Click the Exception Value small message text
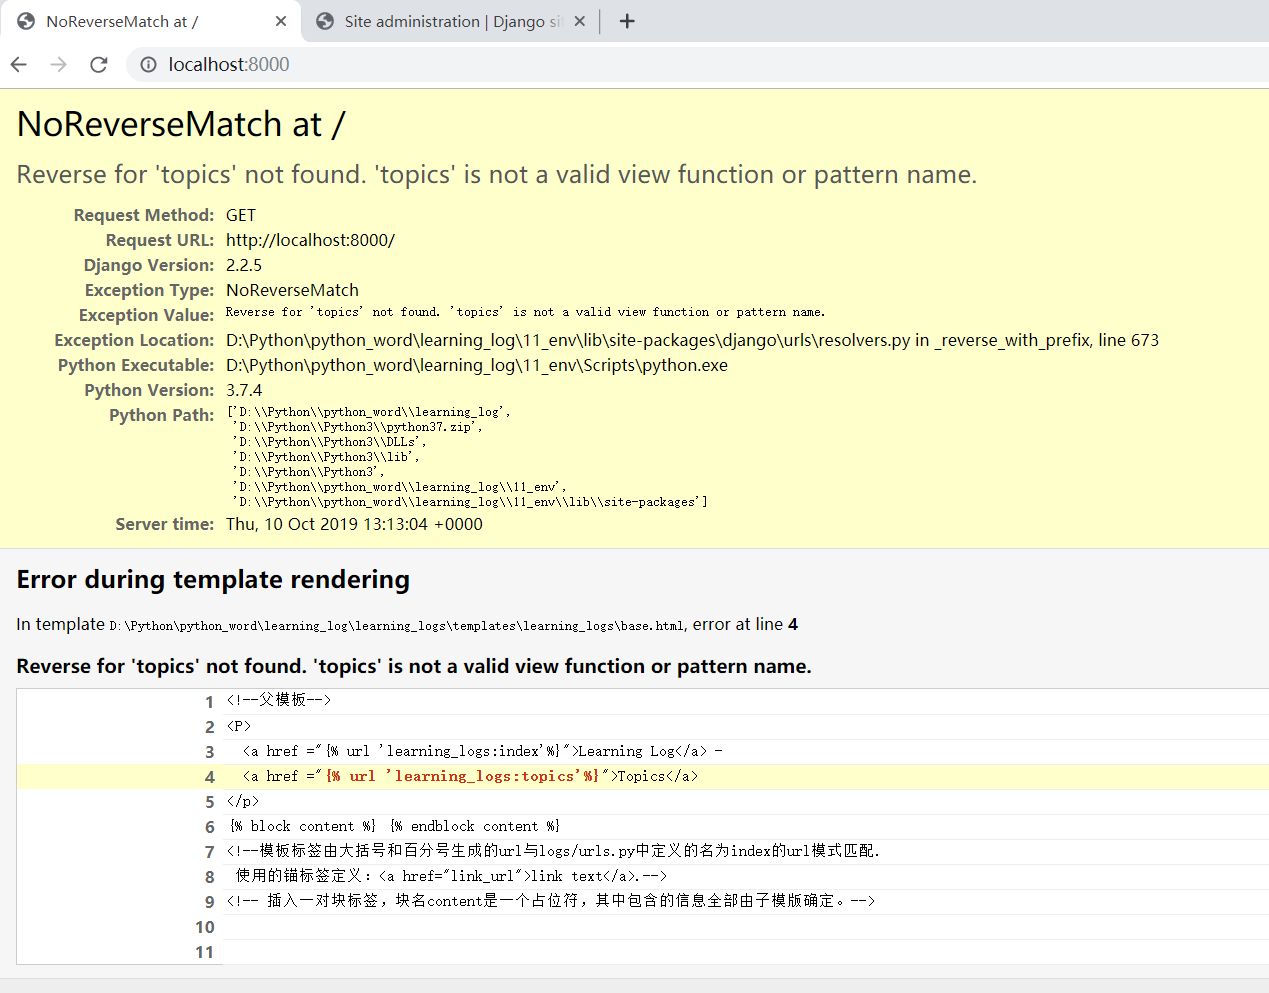The height and width of the screenshot is (993, 1269). click(x=525, y=312)
